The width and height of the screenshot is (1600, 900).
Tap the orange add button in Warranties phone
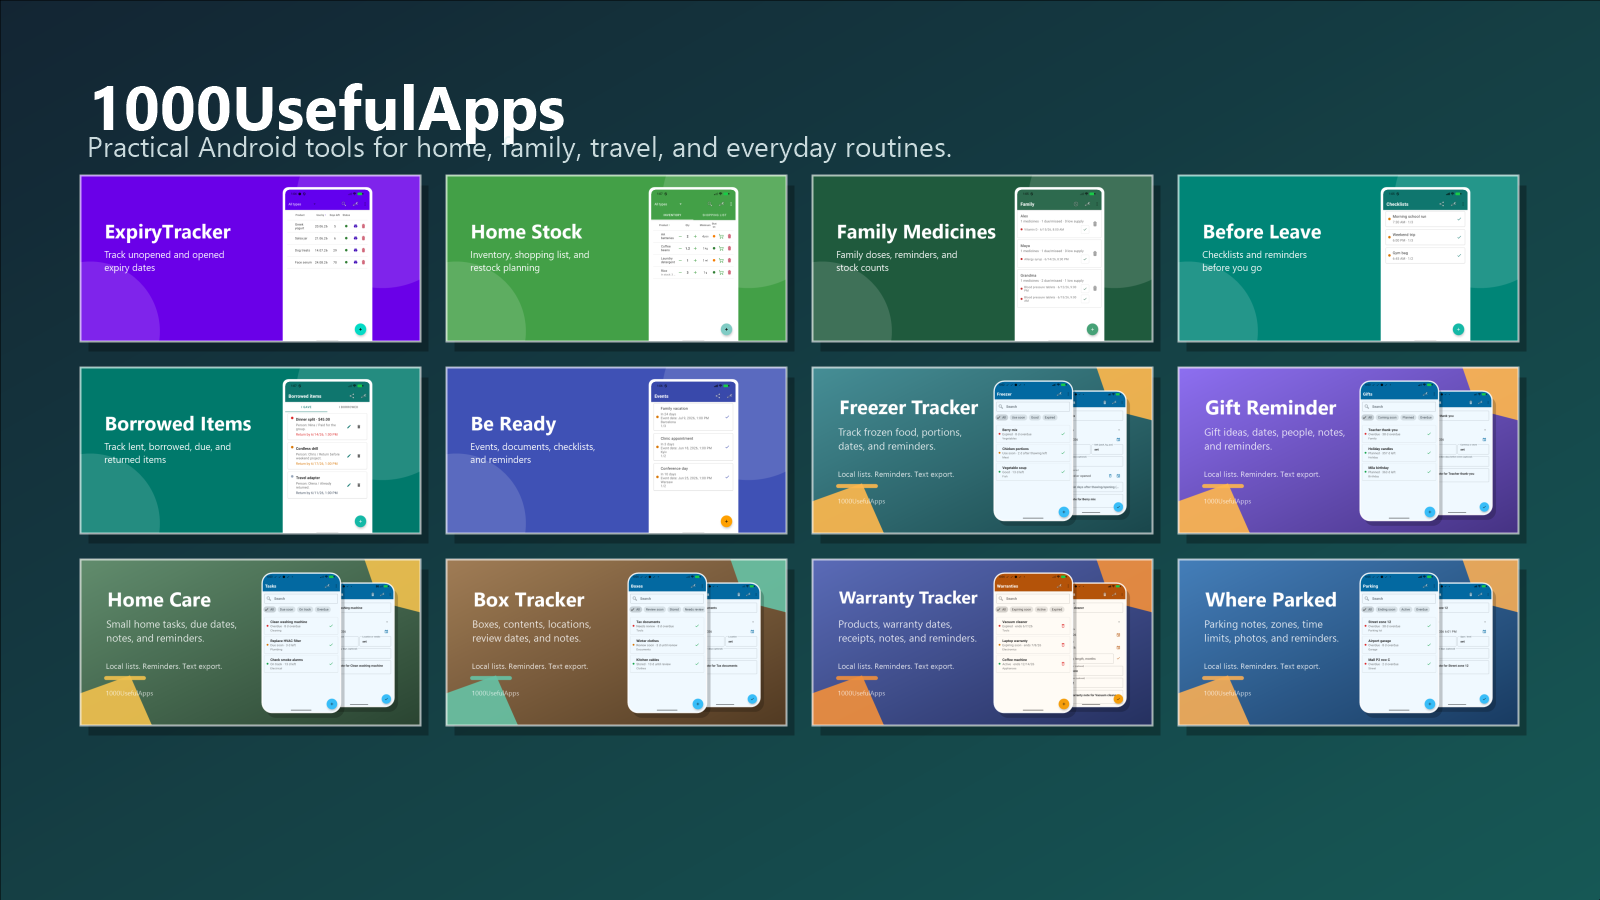(x=1064, y=704)
